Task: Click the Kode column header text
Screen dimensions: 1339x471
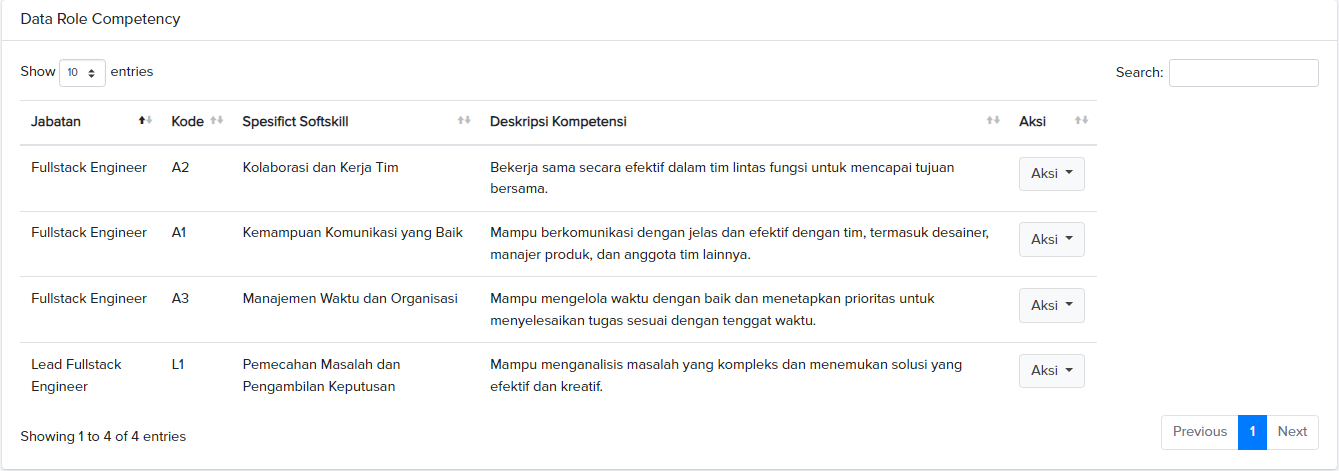Action: pos(187,122)
